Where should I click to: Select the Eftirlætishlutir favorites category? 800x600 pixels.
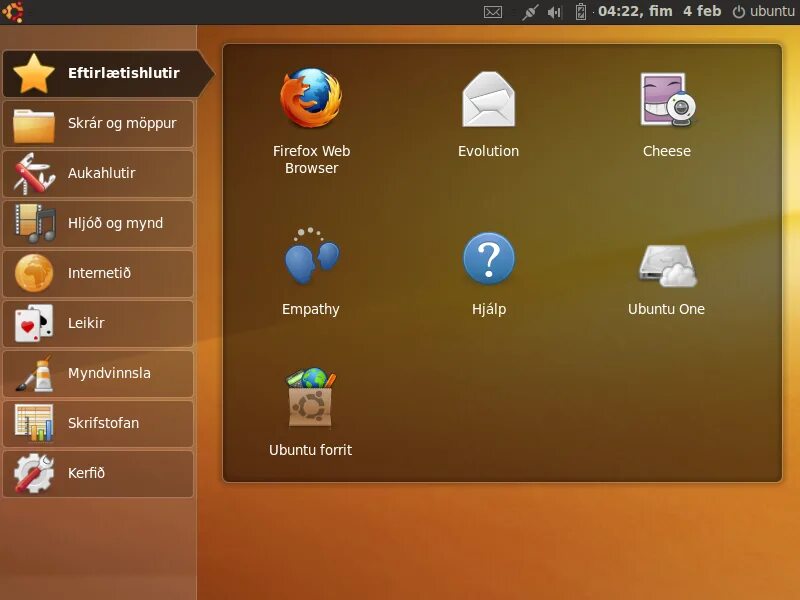[x=107, y=73]
